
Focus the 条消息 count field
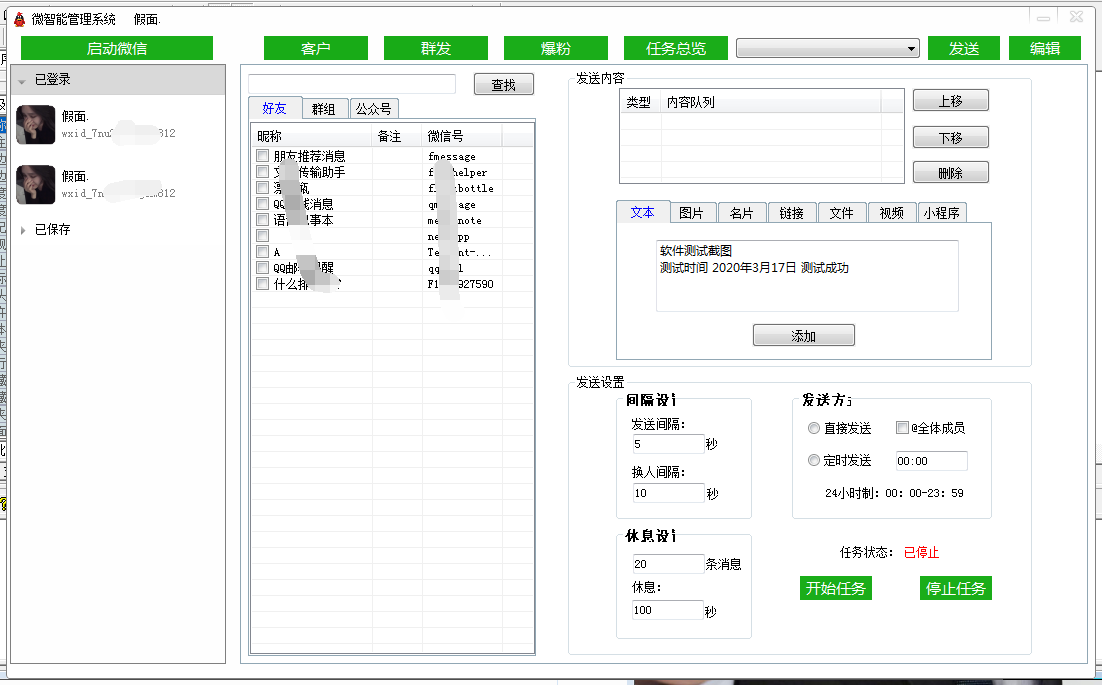coord(668,563)
